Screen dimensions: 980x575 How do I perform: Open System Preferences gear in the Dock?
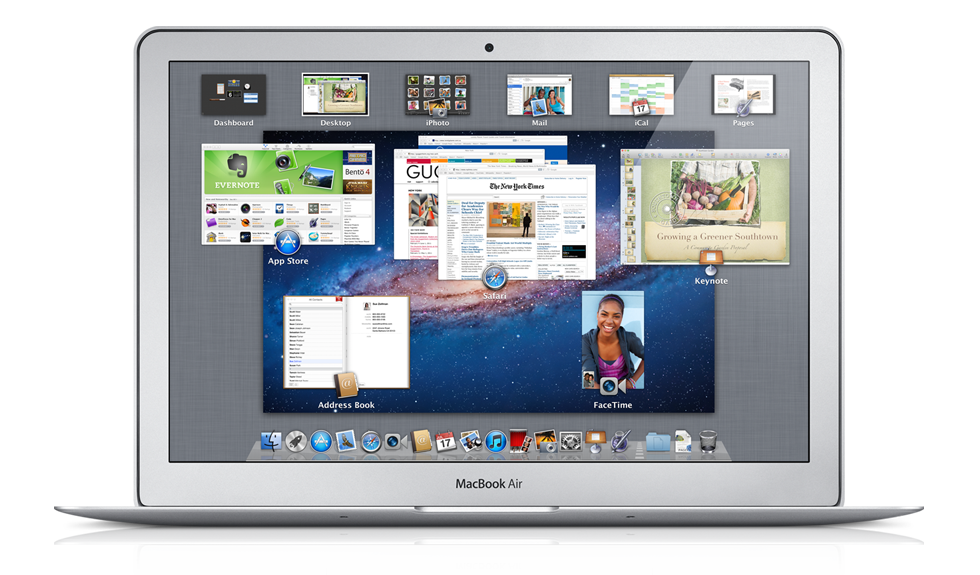(571, 442)
